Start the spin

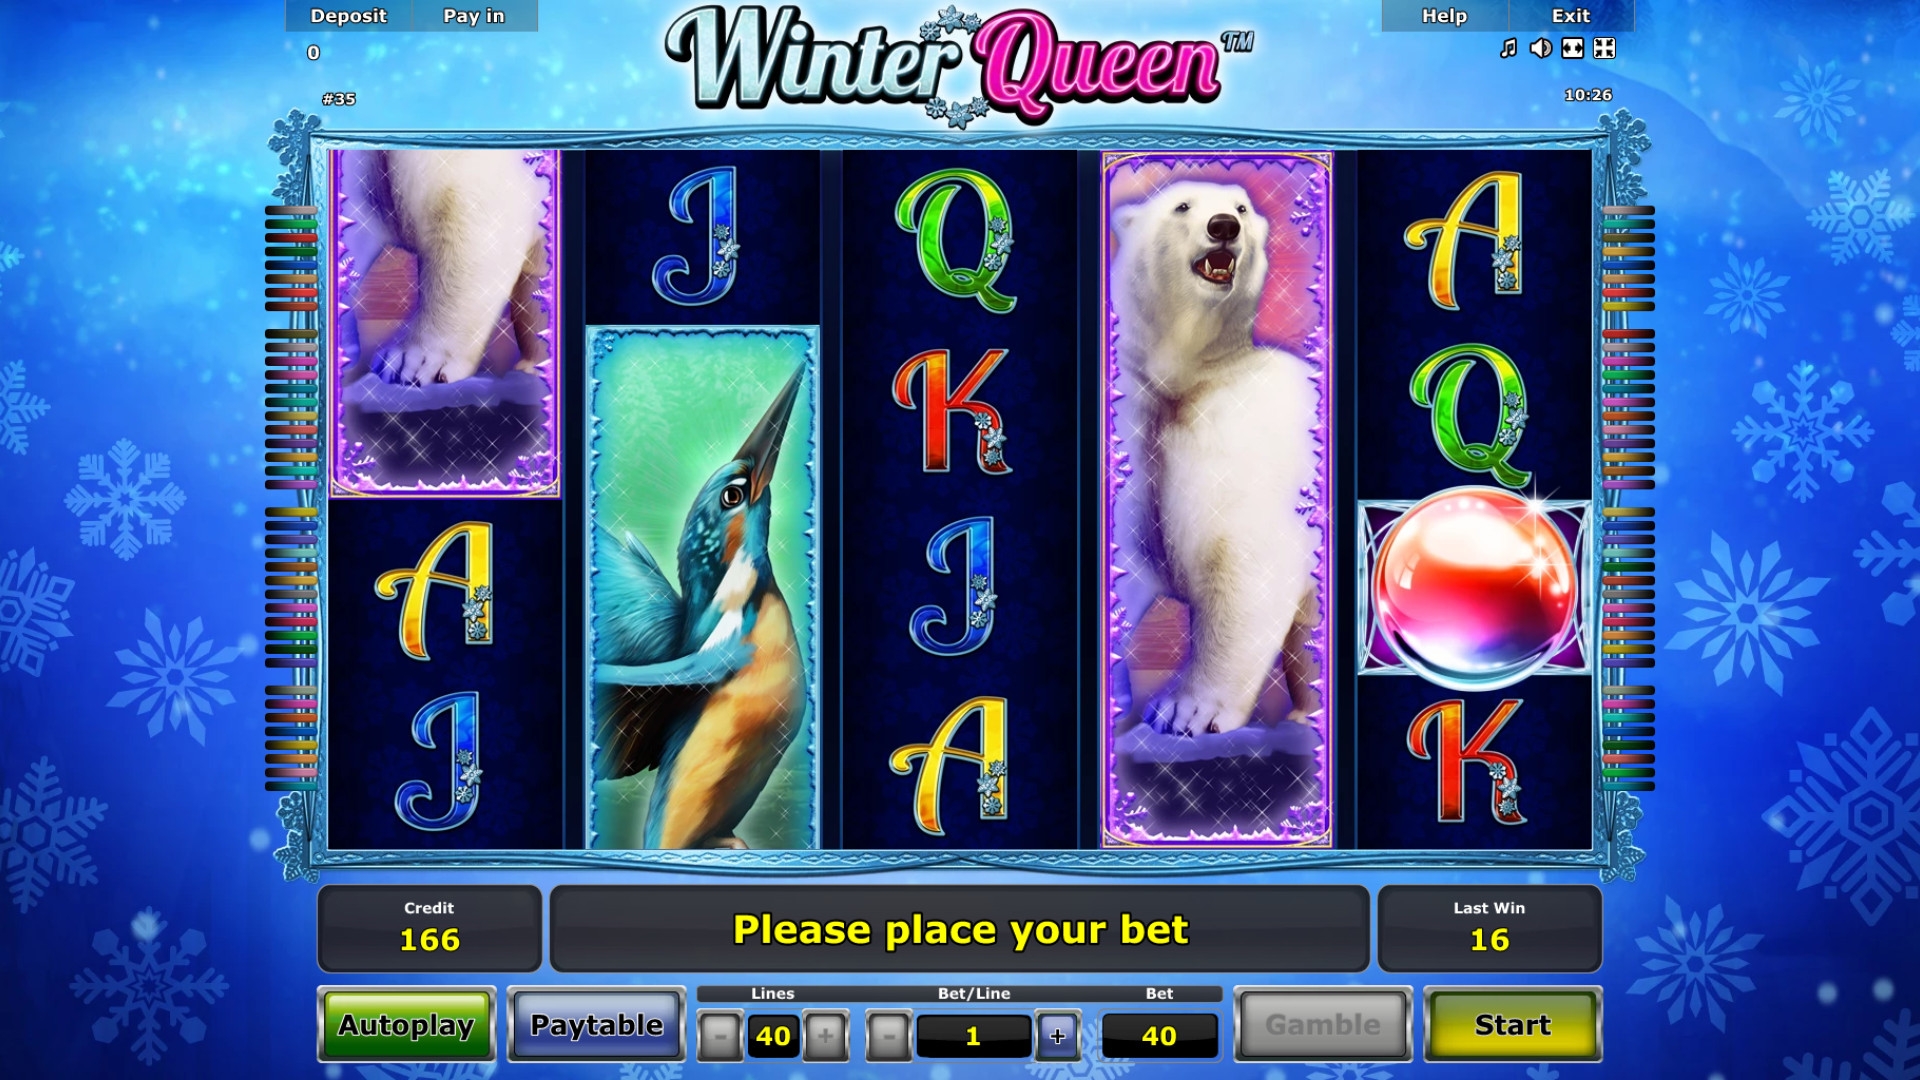click(1512, 1025)
